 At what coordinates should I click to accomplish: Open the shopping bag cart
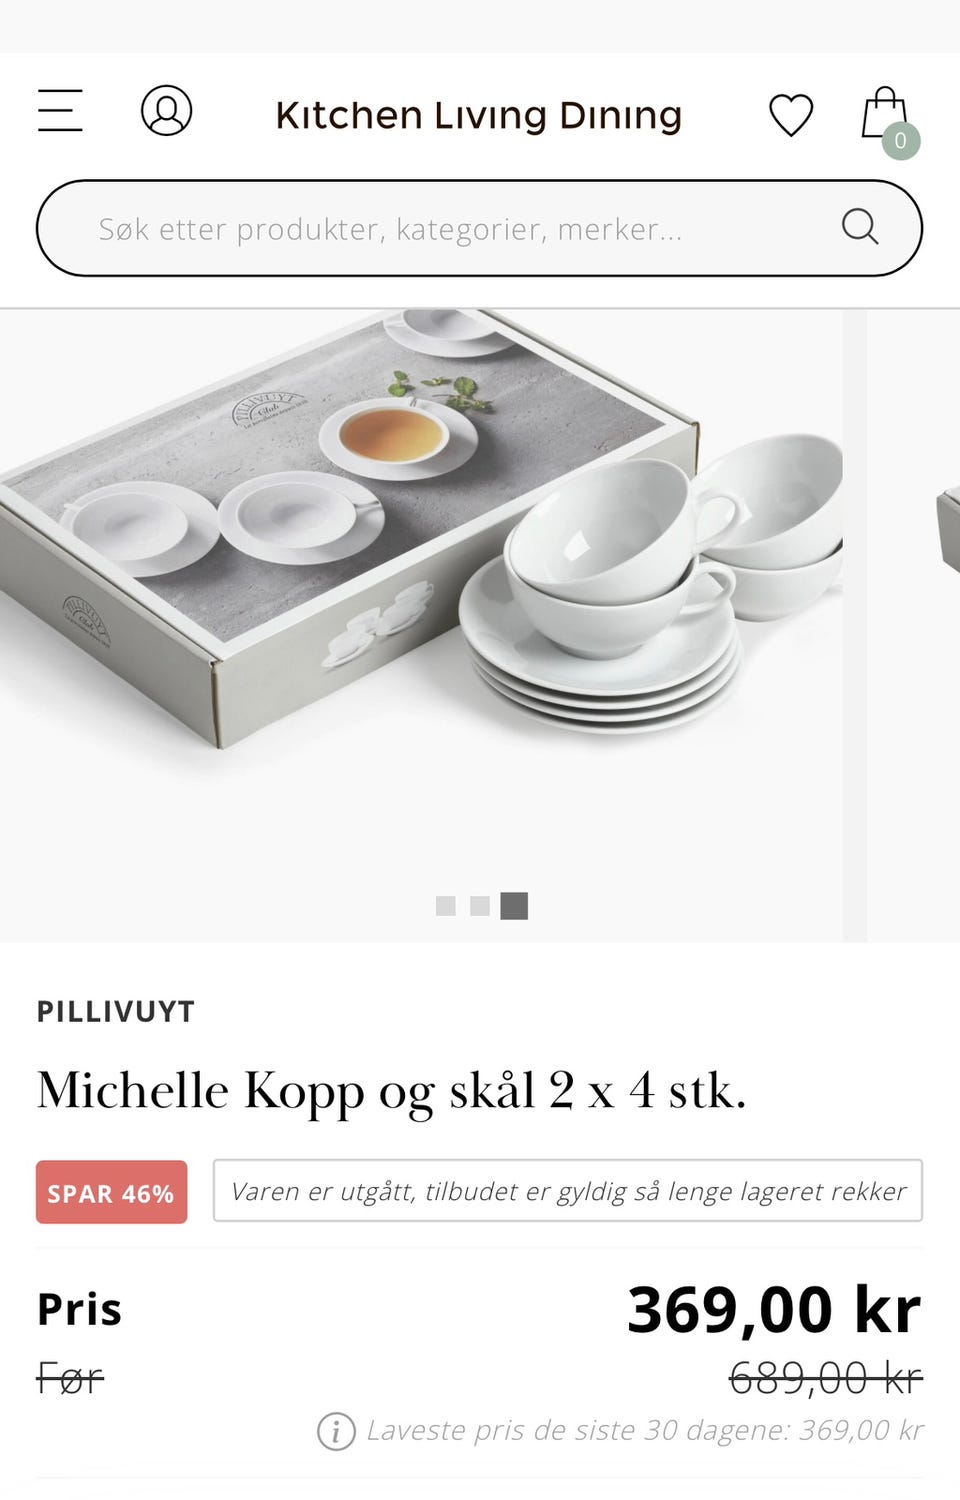pyautogui.click(x=884, y=112)
